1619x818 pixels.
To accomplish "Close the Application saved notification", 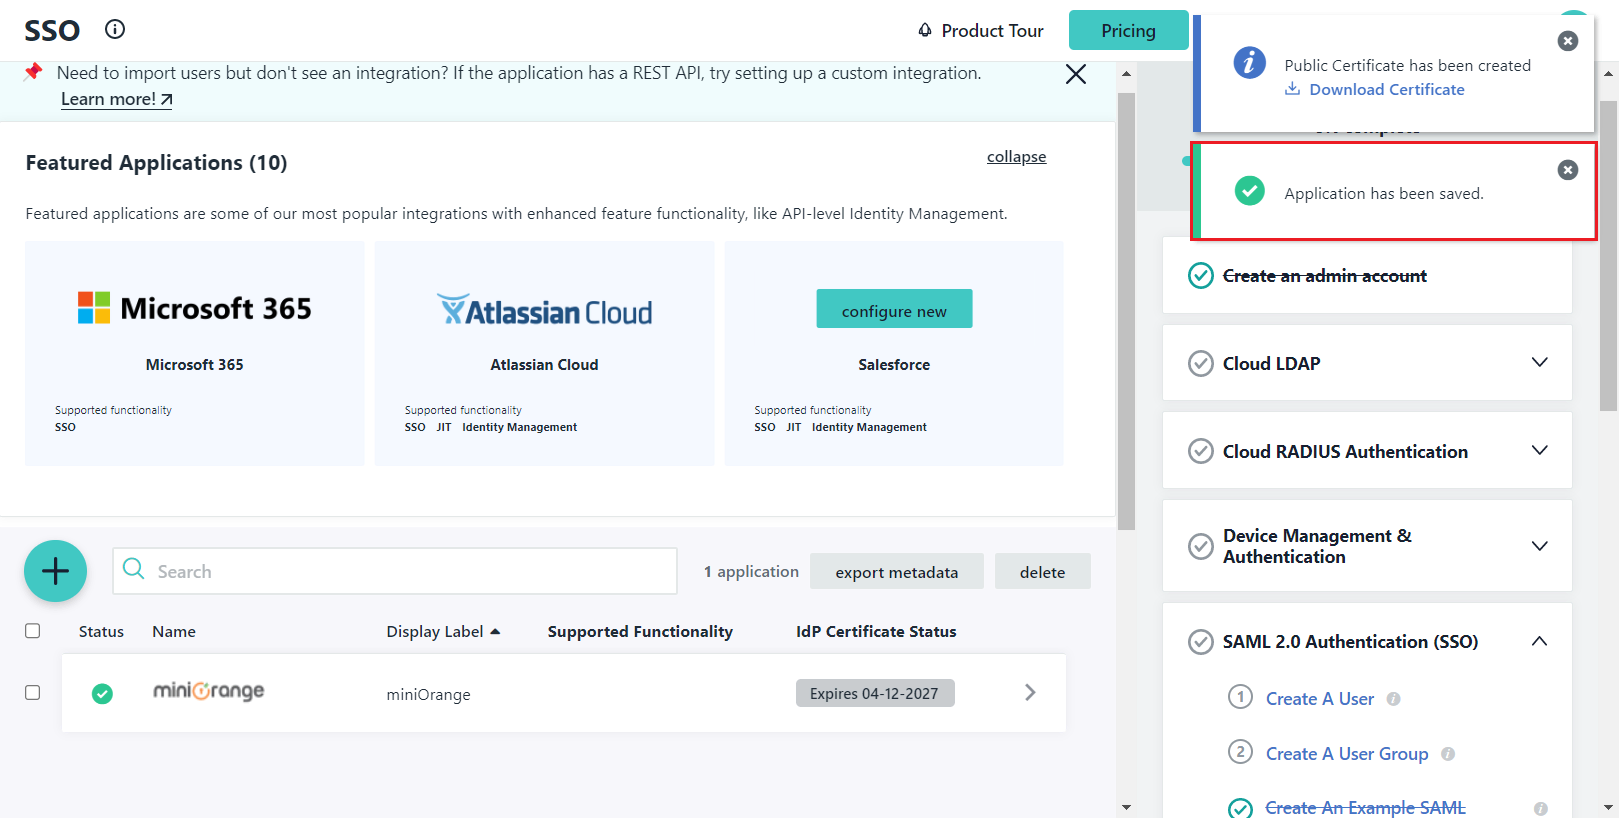I will [1568, 170].
